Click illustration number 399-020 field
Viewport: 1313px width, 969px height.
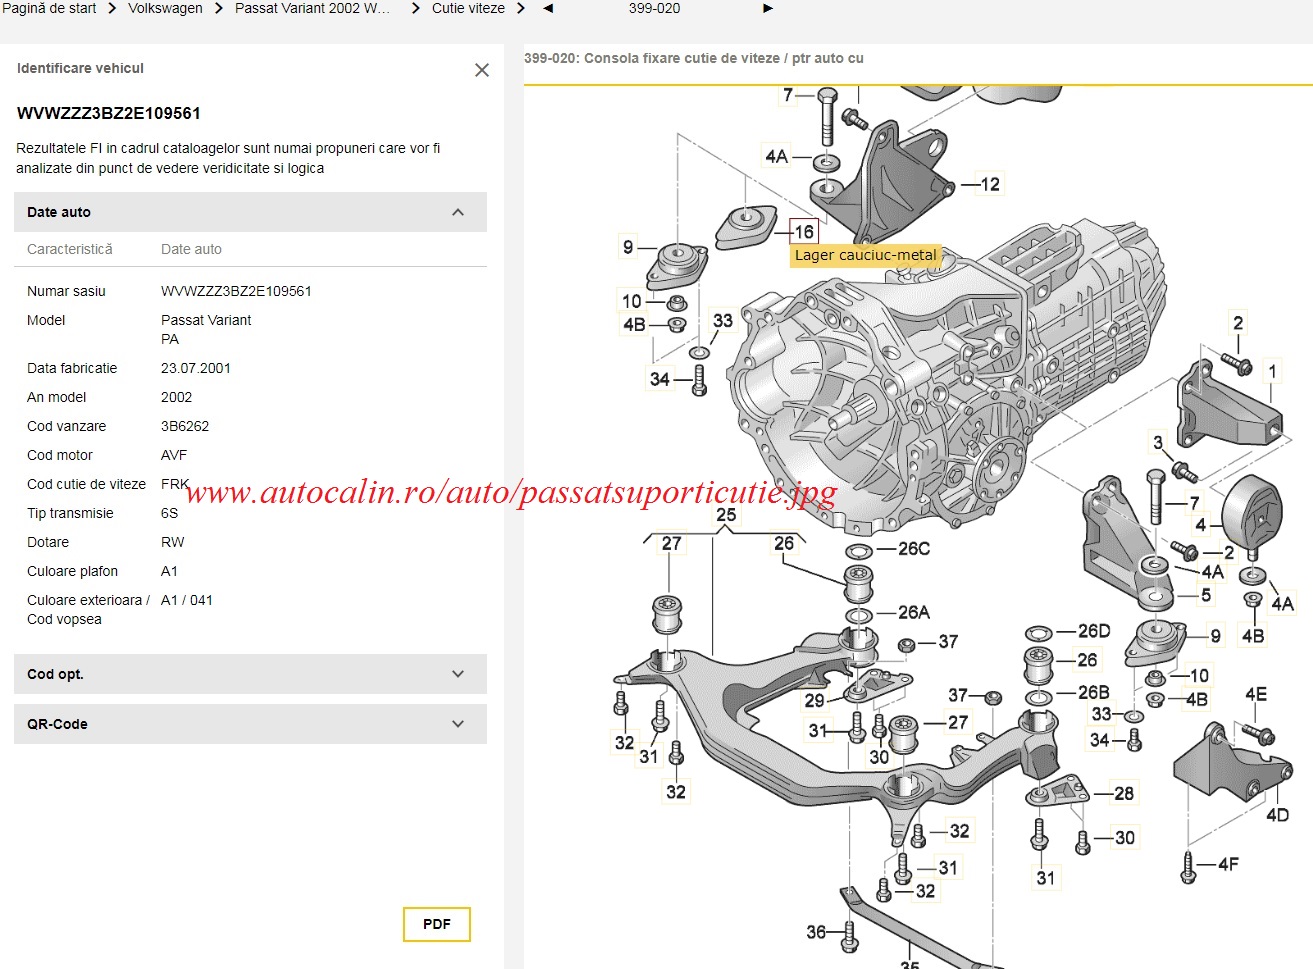coord(655,8)
